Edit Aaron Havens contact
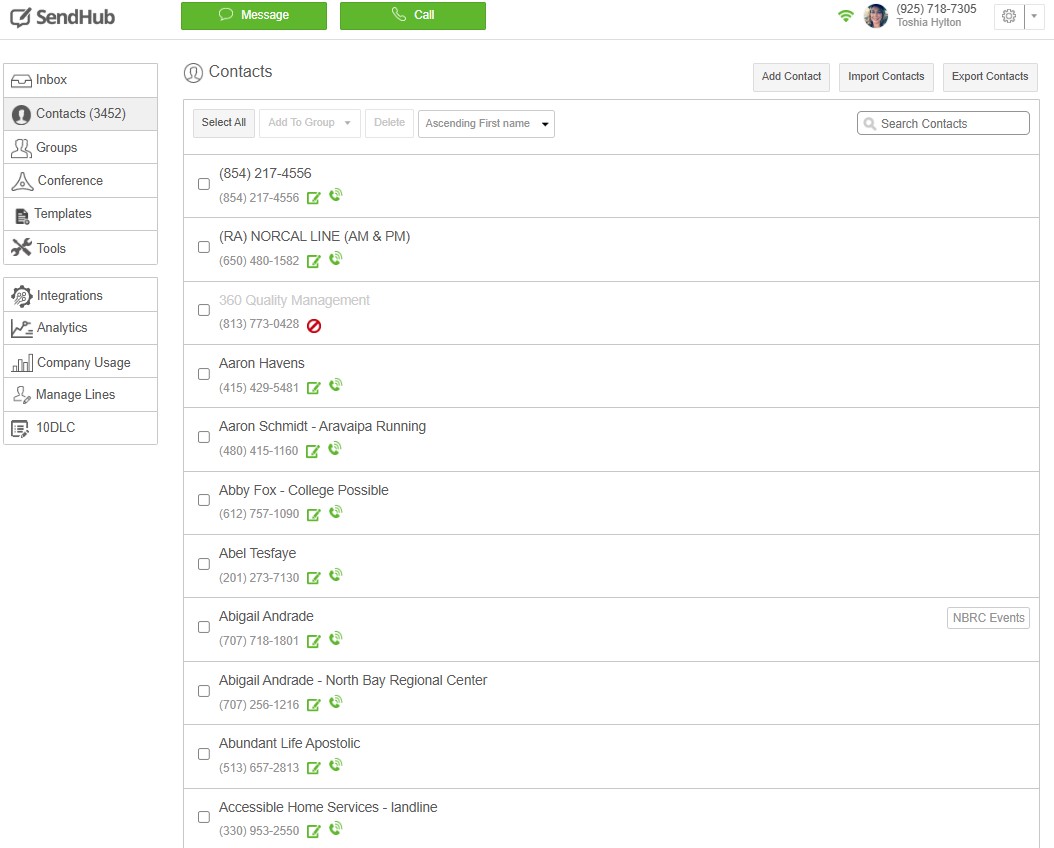Image resolution: width=1054 pixels, height=848 pixels. 313,388
